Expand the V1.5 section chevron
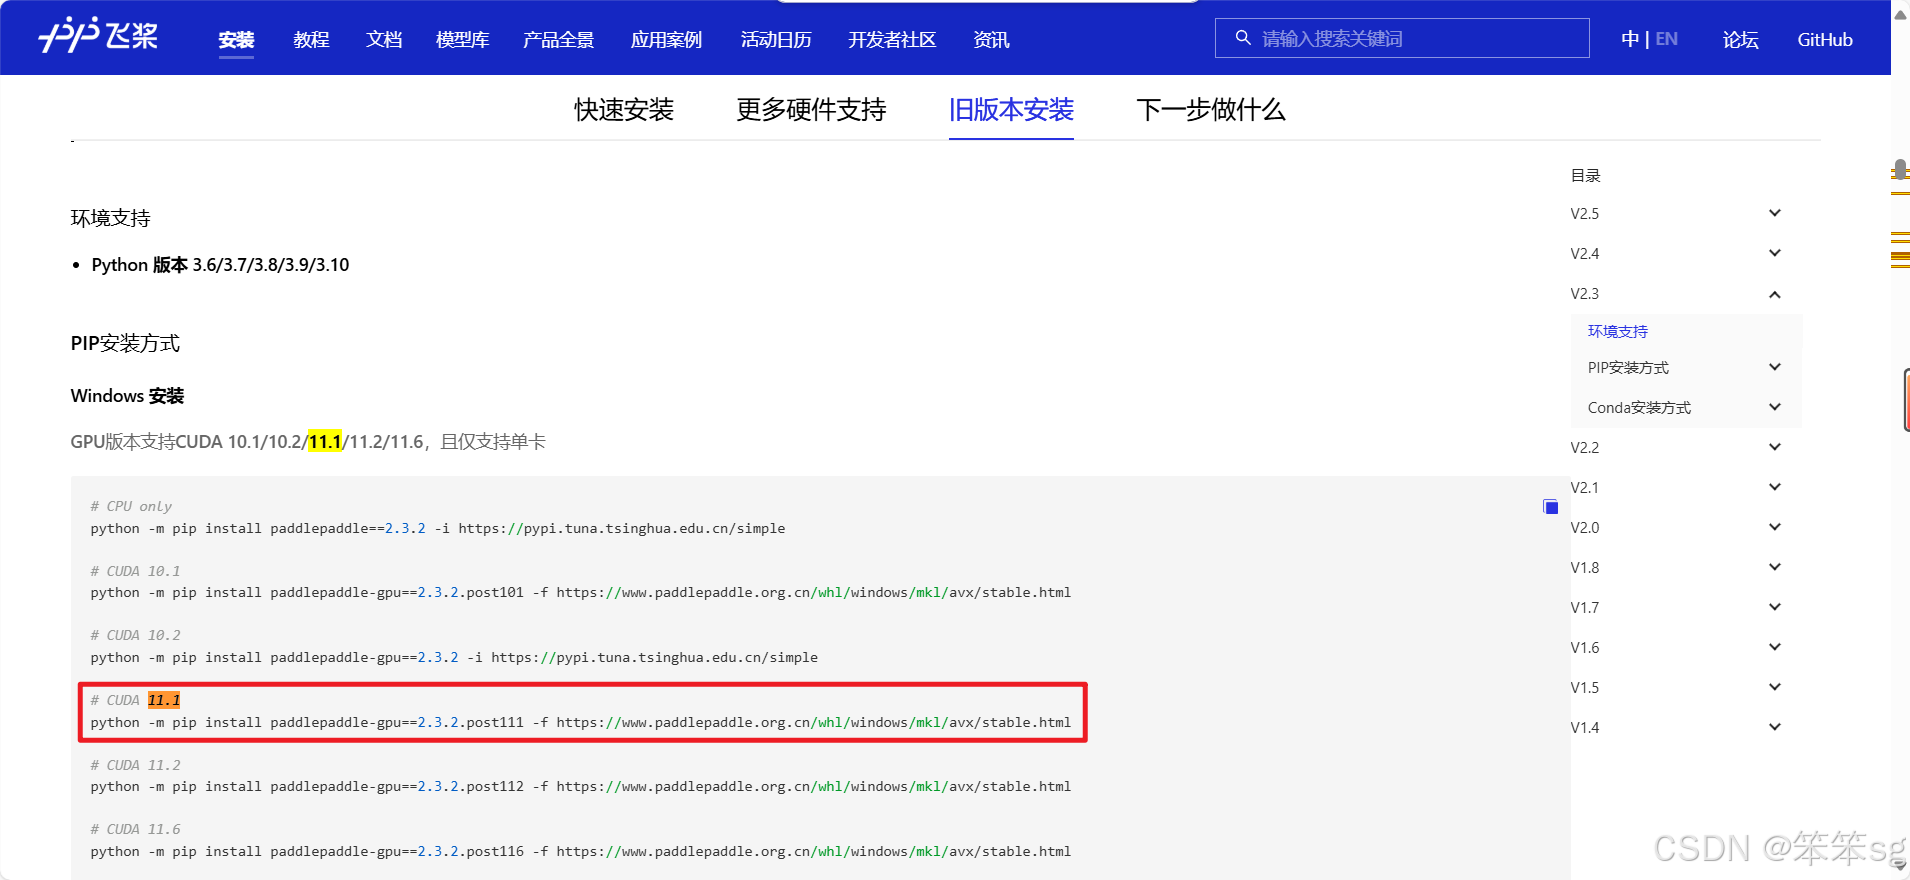Image resolution: width=1910 pixels, height=880 pixels. 1775,687
